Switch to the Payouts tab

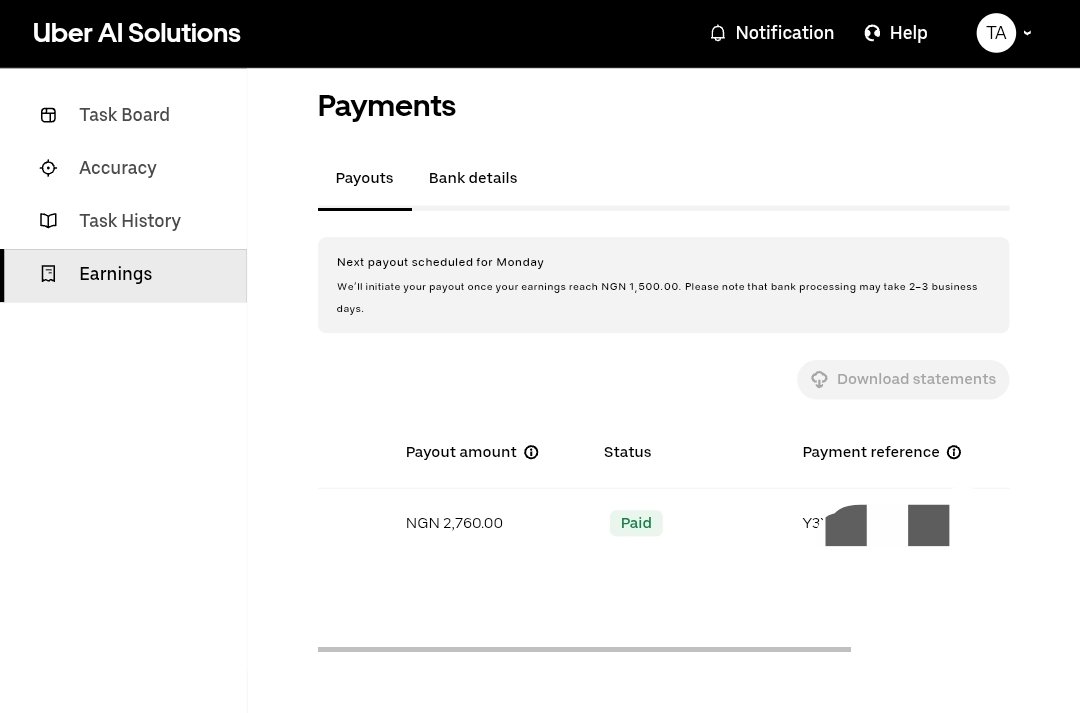tap(364, 178)
